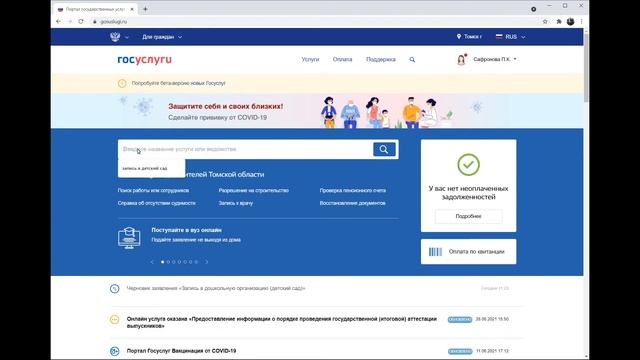The width and height of the screenshot is (640, 360).
Task: Click the barcode receipt icon
Action: (x=435, y=252)
